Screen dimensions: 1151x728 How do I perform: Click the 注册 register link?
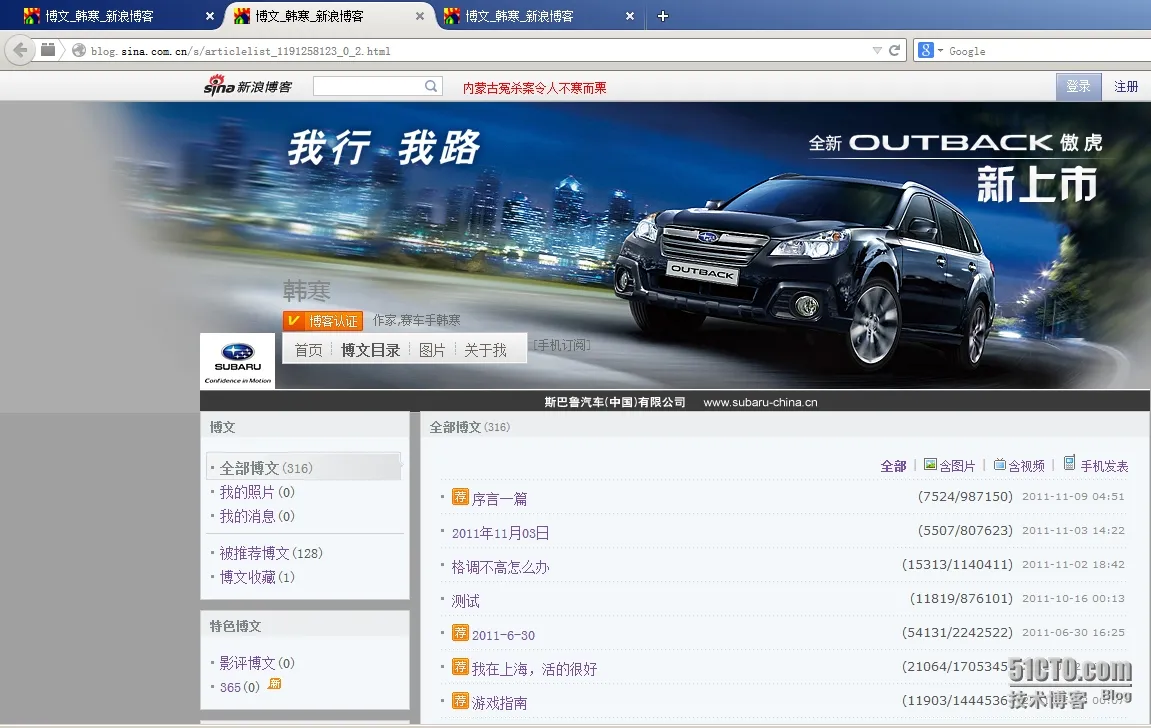(x=1126, y=87)
